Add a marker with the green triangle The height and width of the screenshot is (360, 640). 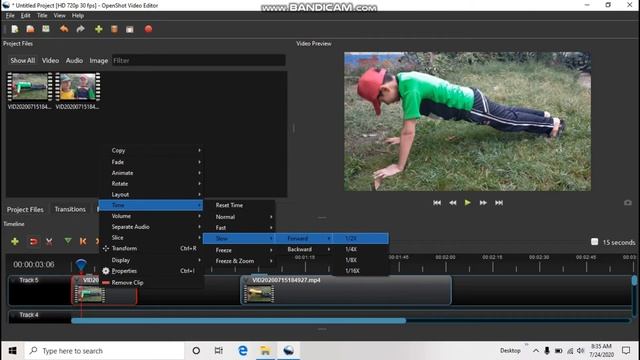point(68,241)
